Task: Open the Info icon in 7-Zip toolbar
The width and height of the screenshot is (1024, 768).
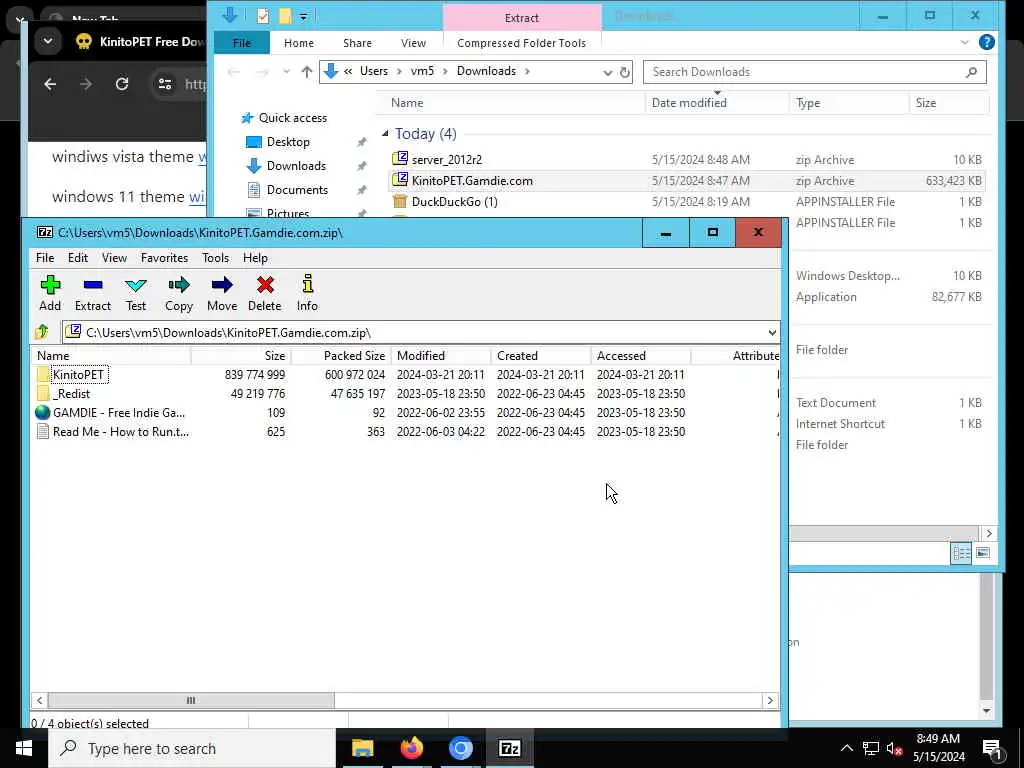Action: pyautogui.click(x=307, y=293)
